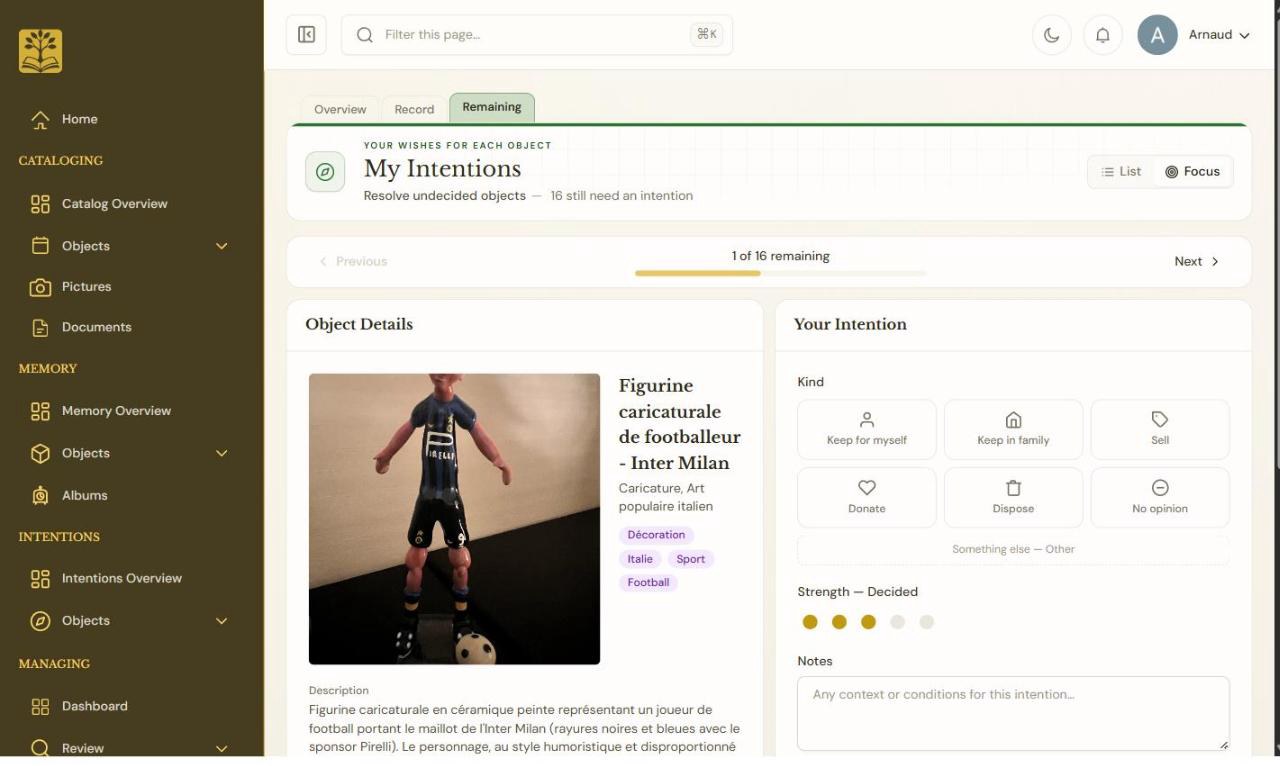Screen dimensions: 1280x766
Task: Click the 'Italie' tag
Action: (640, 559)
